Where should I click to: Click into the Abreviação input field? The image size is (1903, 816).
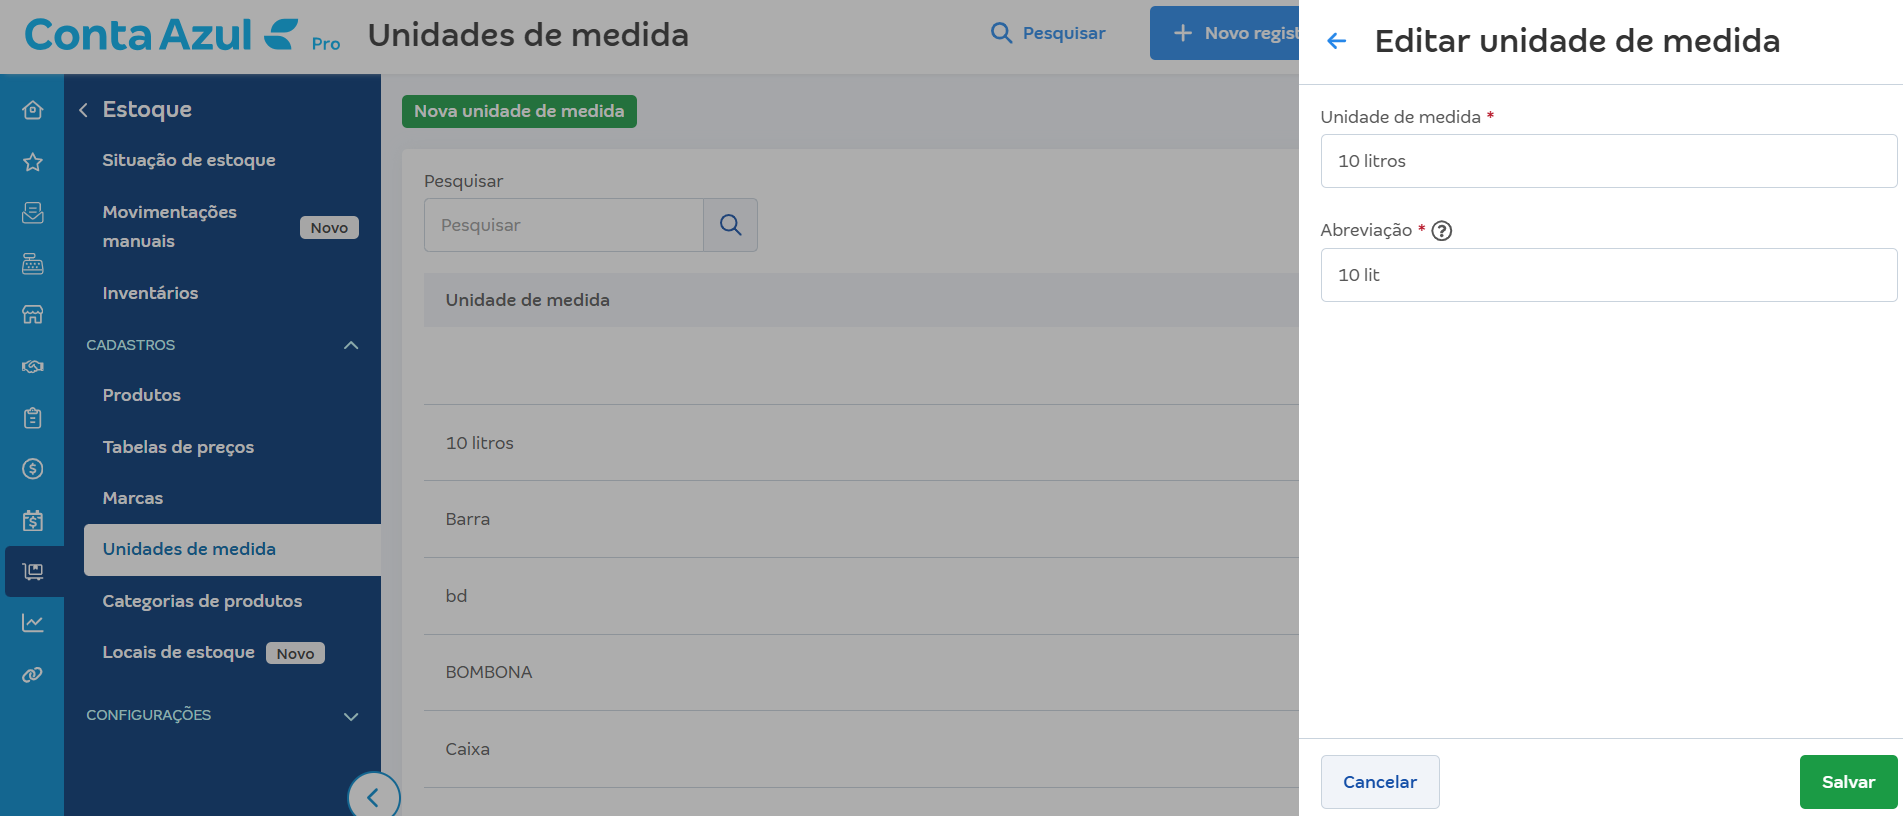1608,275
